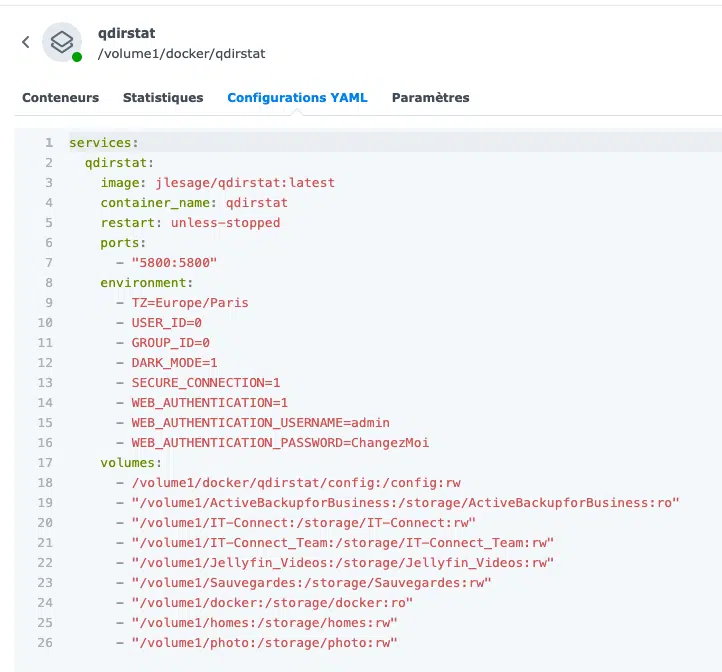Click line number 16 in the gutter

tap(45, 443)
